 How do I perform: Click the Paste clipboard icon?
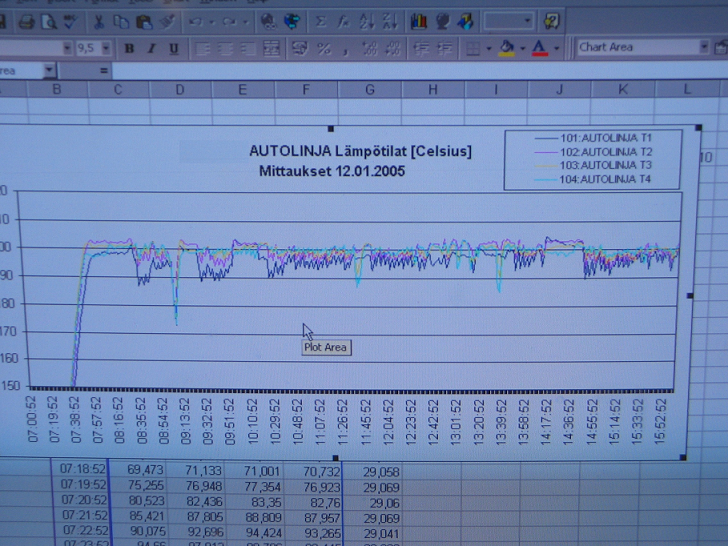(x=144, y=22)
